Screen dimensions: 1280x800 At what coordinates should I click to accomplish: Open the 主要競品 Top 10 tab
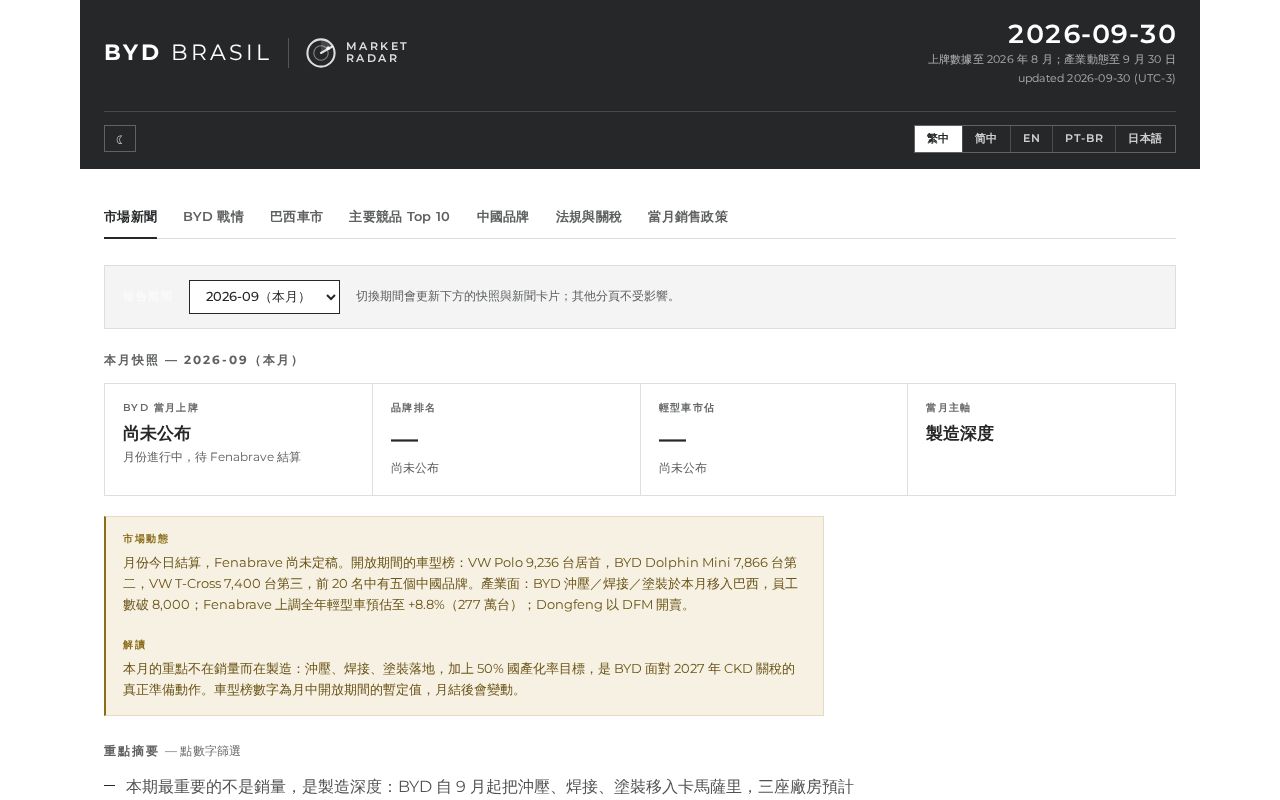tap(399, 217)
